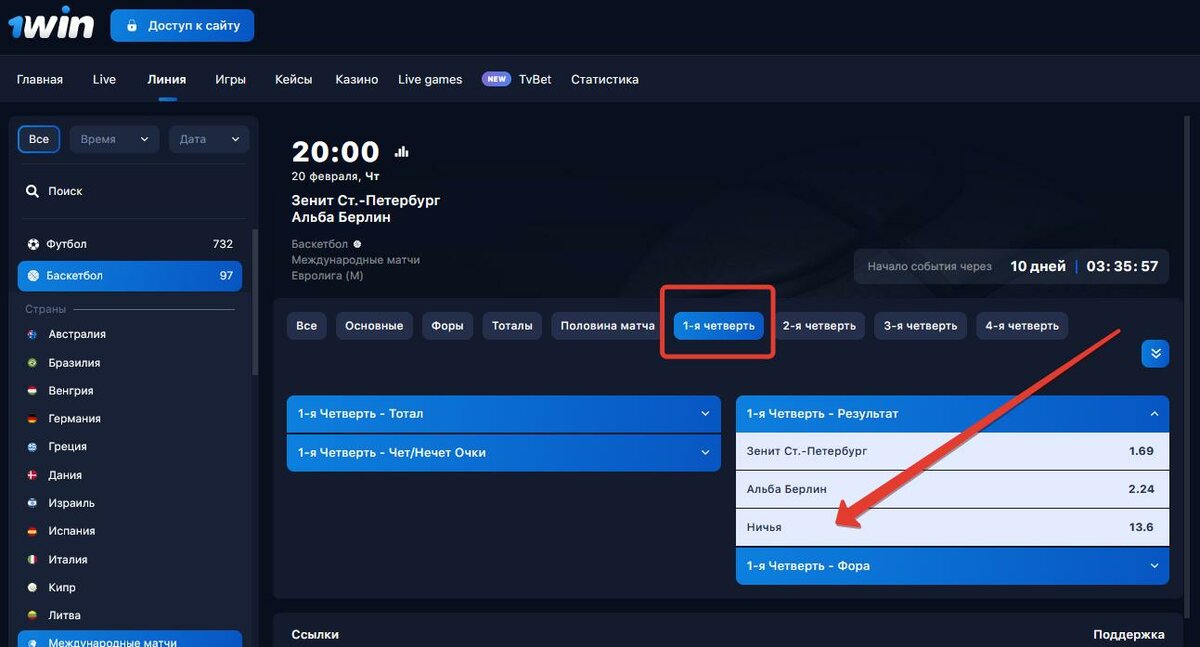Click the Германия flag icon
The width and height of the screenshot is (1200, 647).
33,419
